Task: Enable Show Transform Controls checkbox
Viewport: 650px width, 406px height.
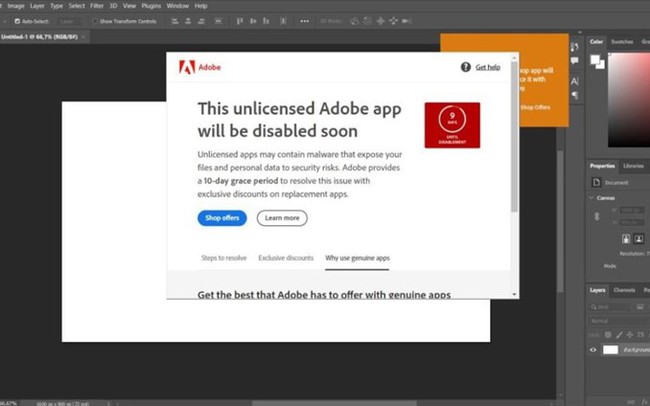Action: [93, 20]
